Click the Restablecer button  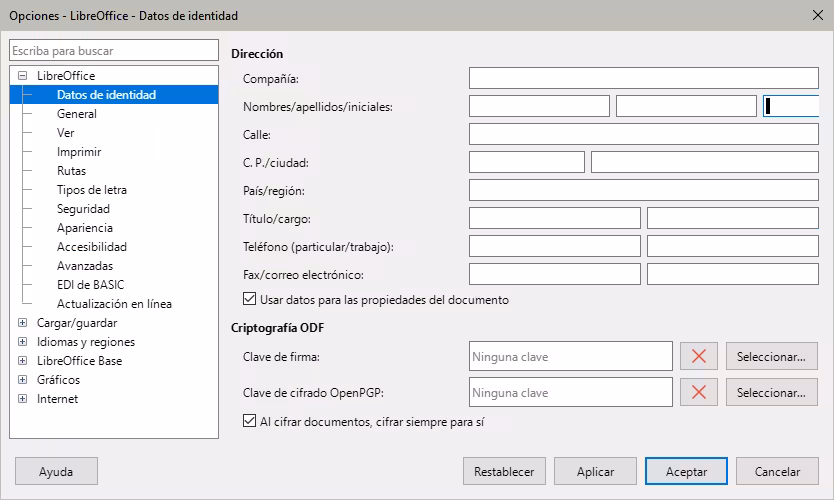[504, 471]
